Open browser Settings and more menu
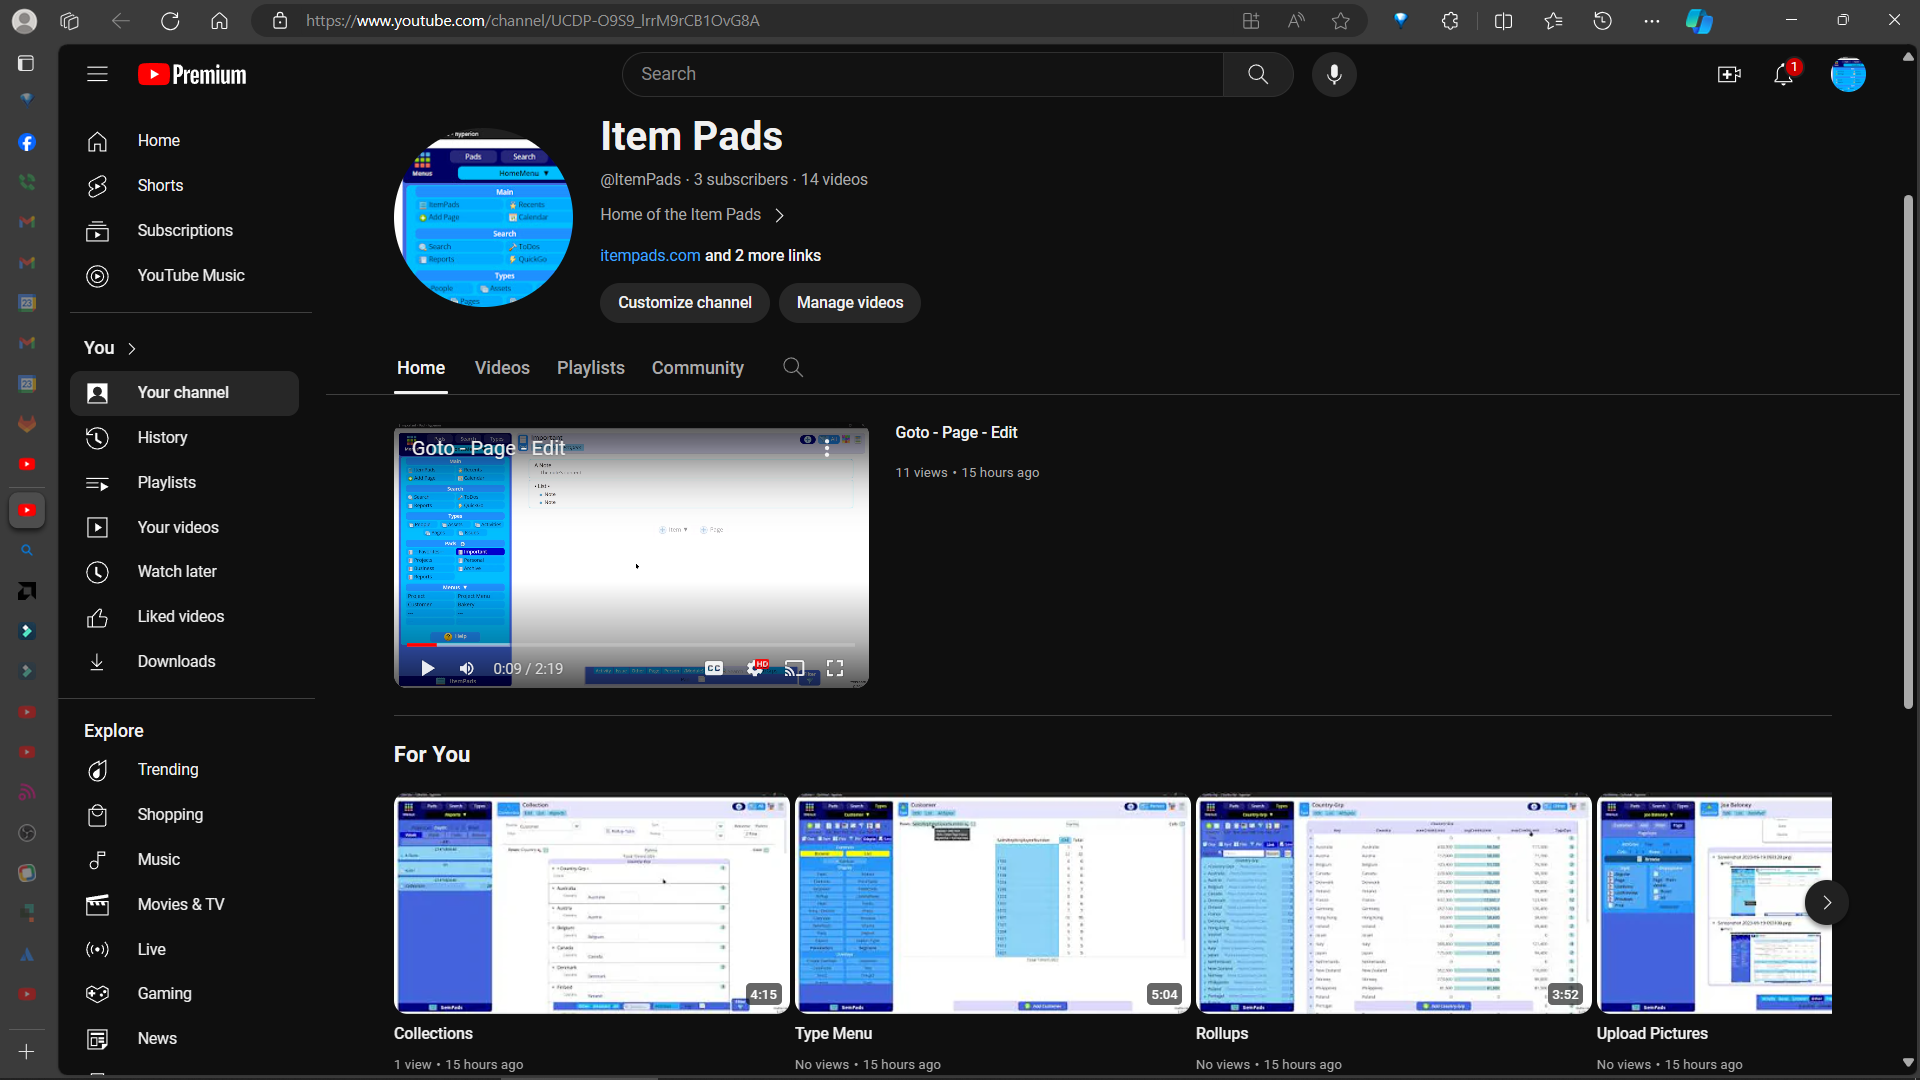The width and height of the screenshot is (1920, 1080). (x=1651, y=21)
